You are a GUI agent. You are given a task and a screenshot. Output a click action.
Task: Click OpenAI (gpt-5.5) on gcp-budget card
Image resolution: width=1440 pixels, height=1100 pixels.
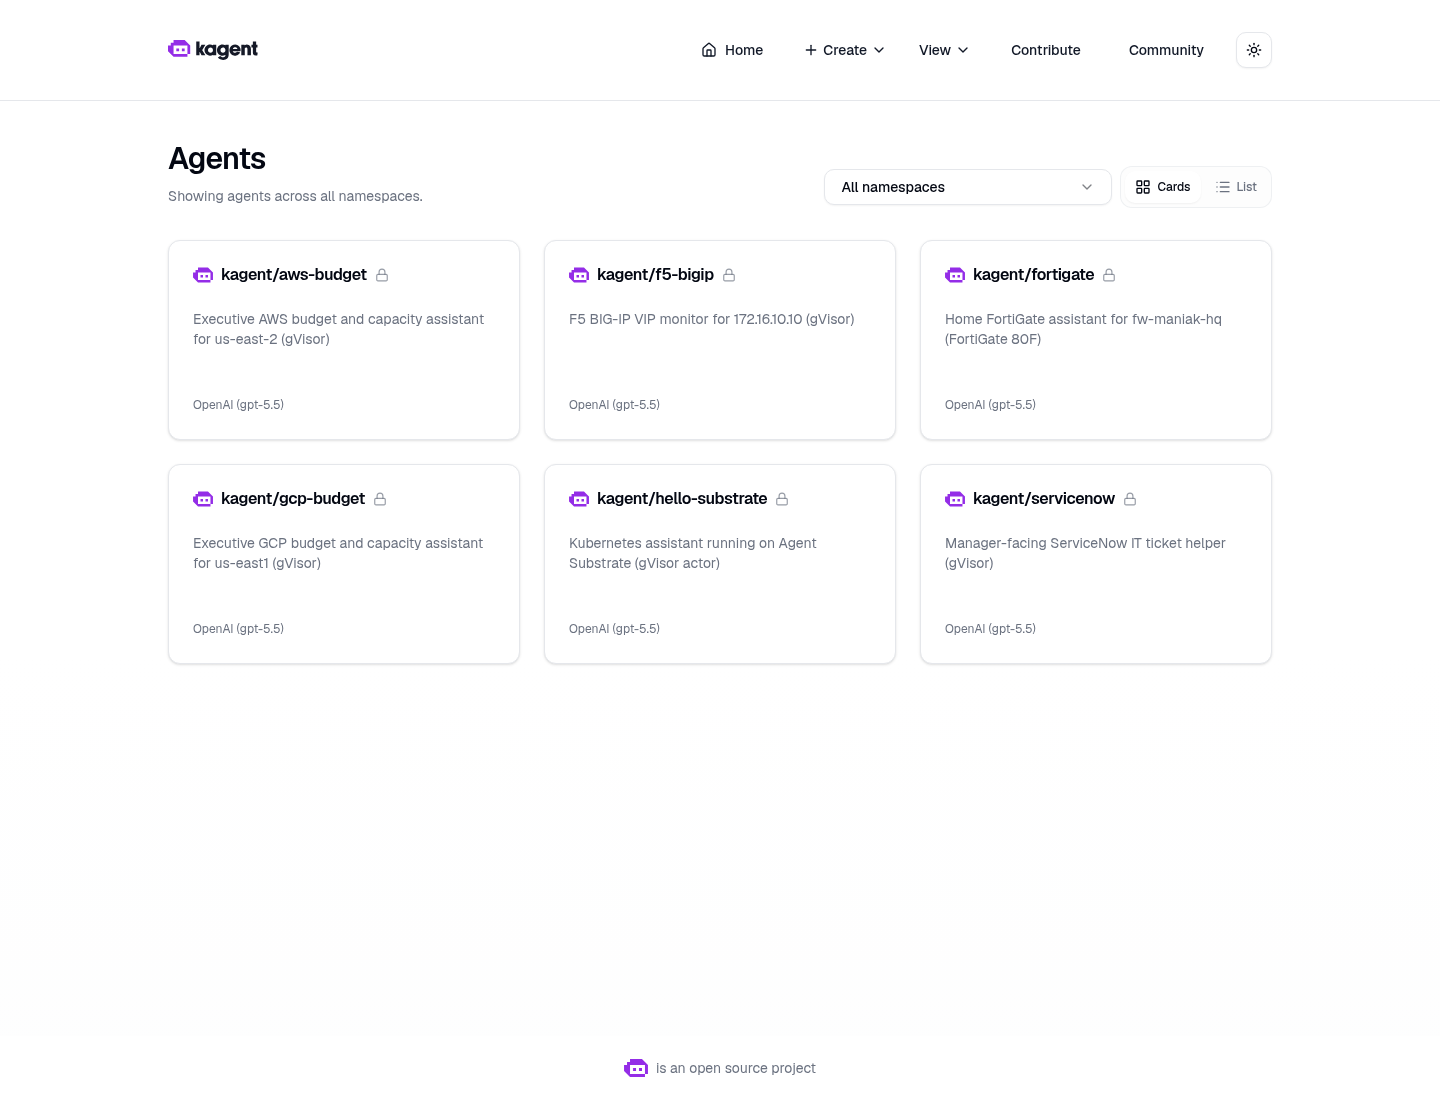[x=238, y=629]
